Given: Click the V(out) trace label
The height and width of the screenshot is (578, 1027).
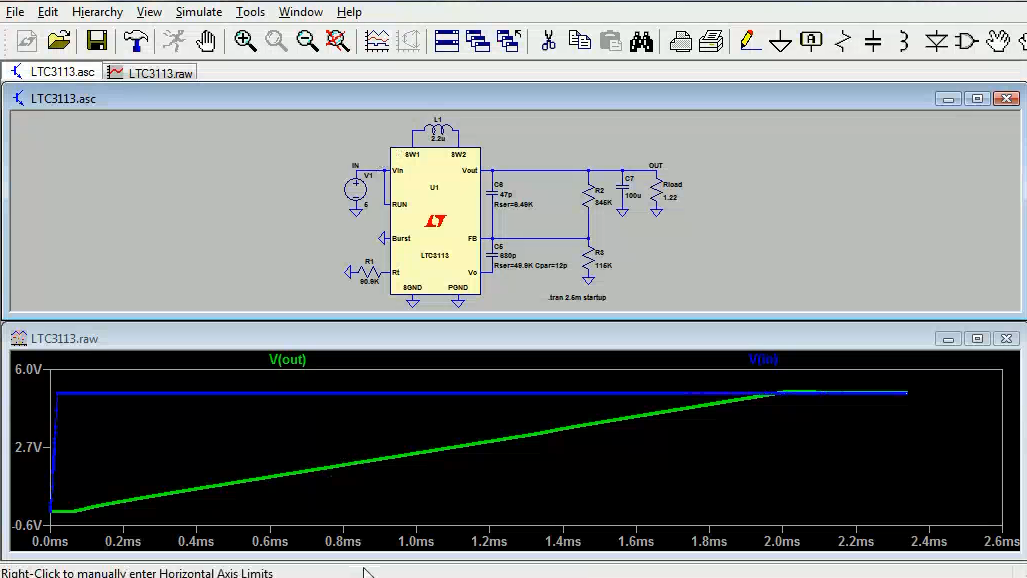Looking at the screenshot, I should pos(288,359).
